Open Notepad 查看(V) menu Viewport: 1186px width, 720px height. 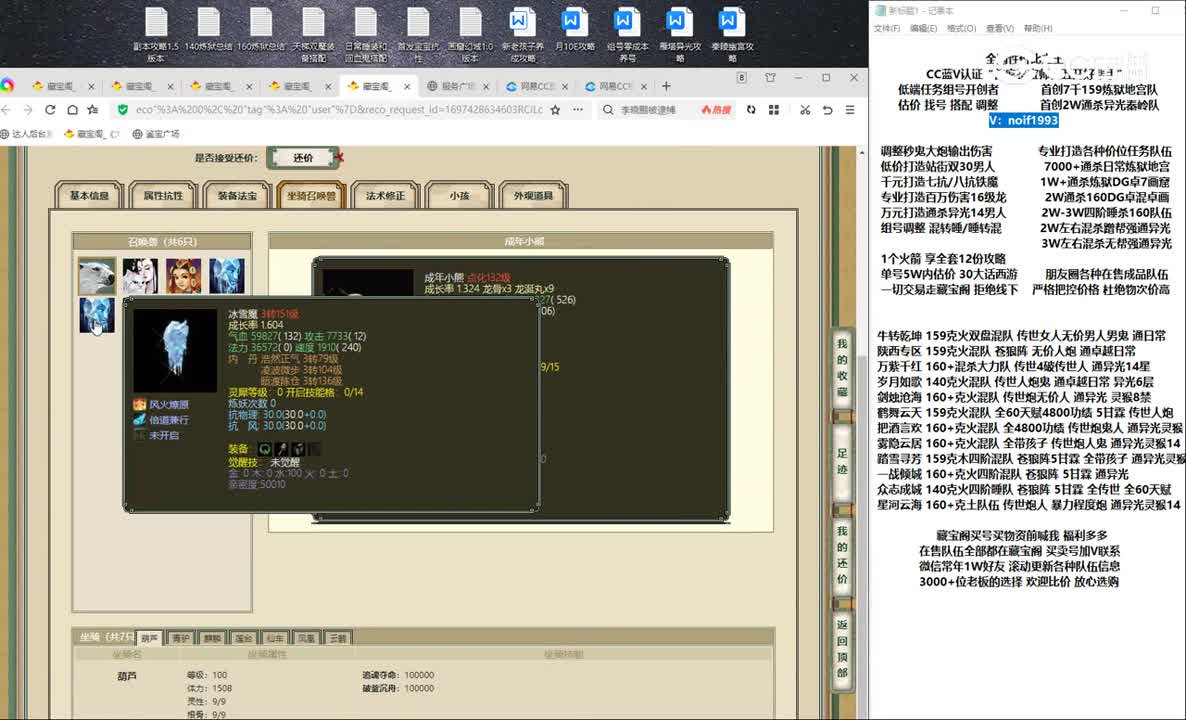999,28
